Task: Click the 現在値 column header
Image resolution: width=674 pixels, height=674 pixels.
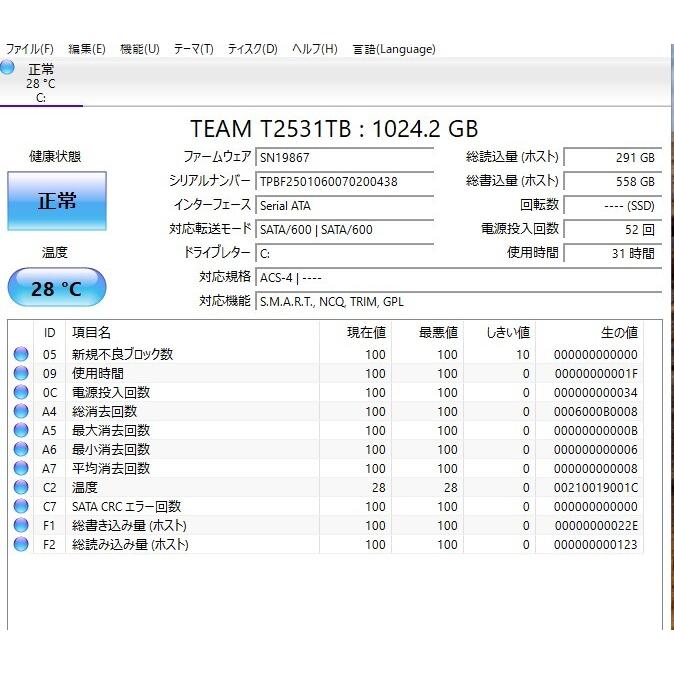Action: point(355,333)
